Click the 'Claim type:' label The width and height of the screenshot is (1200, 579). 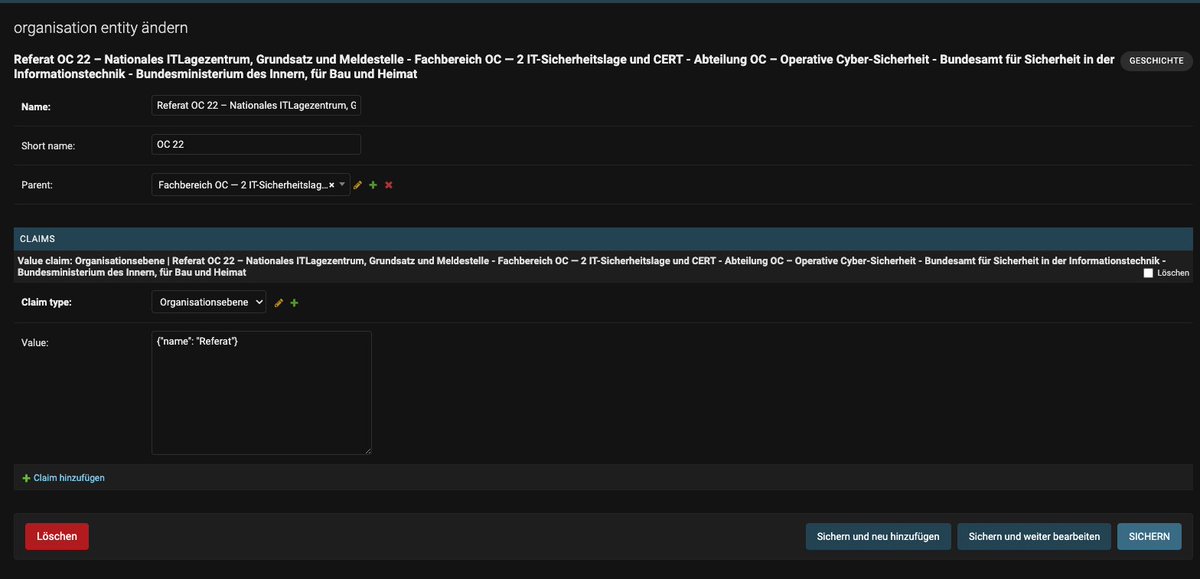[x=46, y=302]
